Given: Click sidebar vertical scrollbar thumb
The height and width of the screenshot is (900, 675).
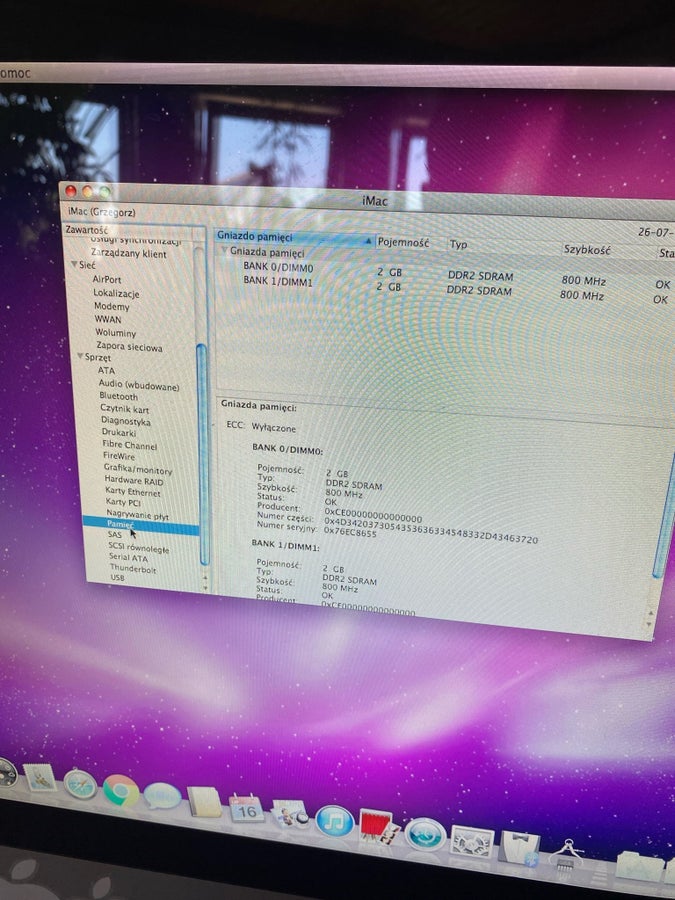Looking at the screenshot, I should pos(202,453).
